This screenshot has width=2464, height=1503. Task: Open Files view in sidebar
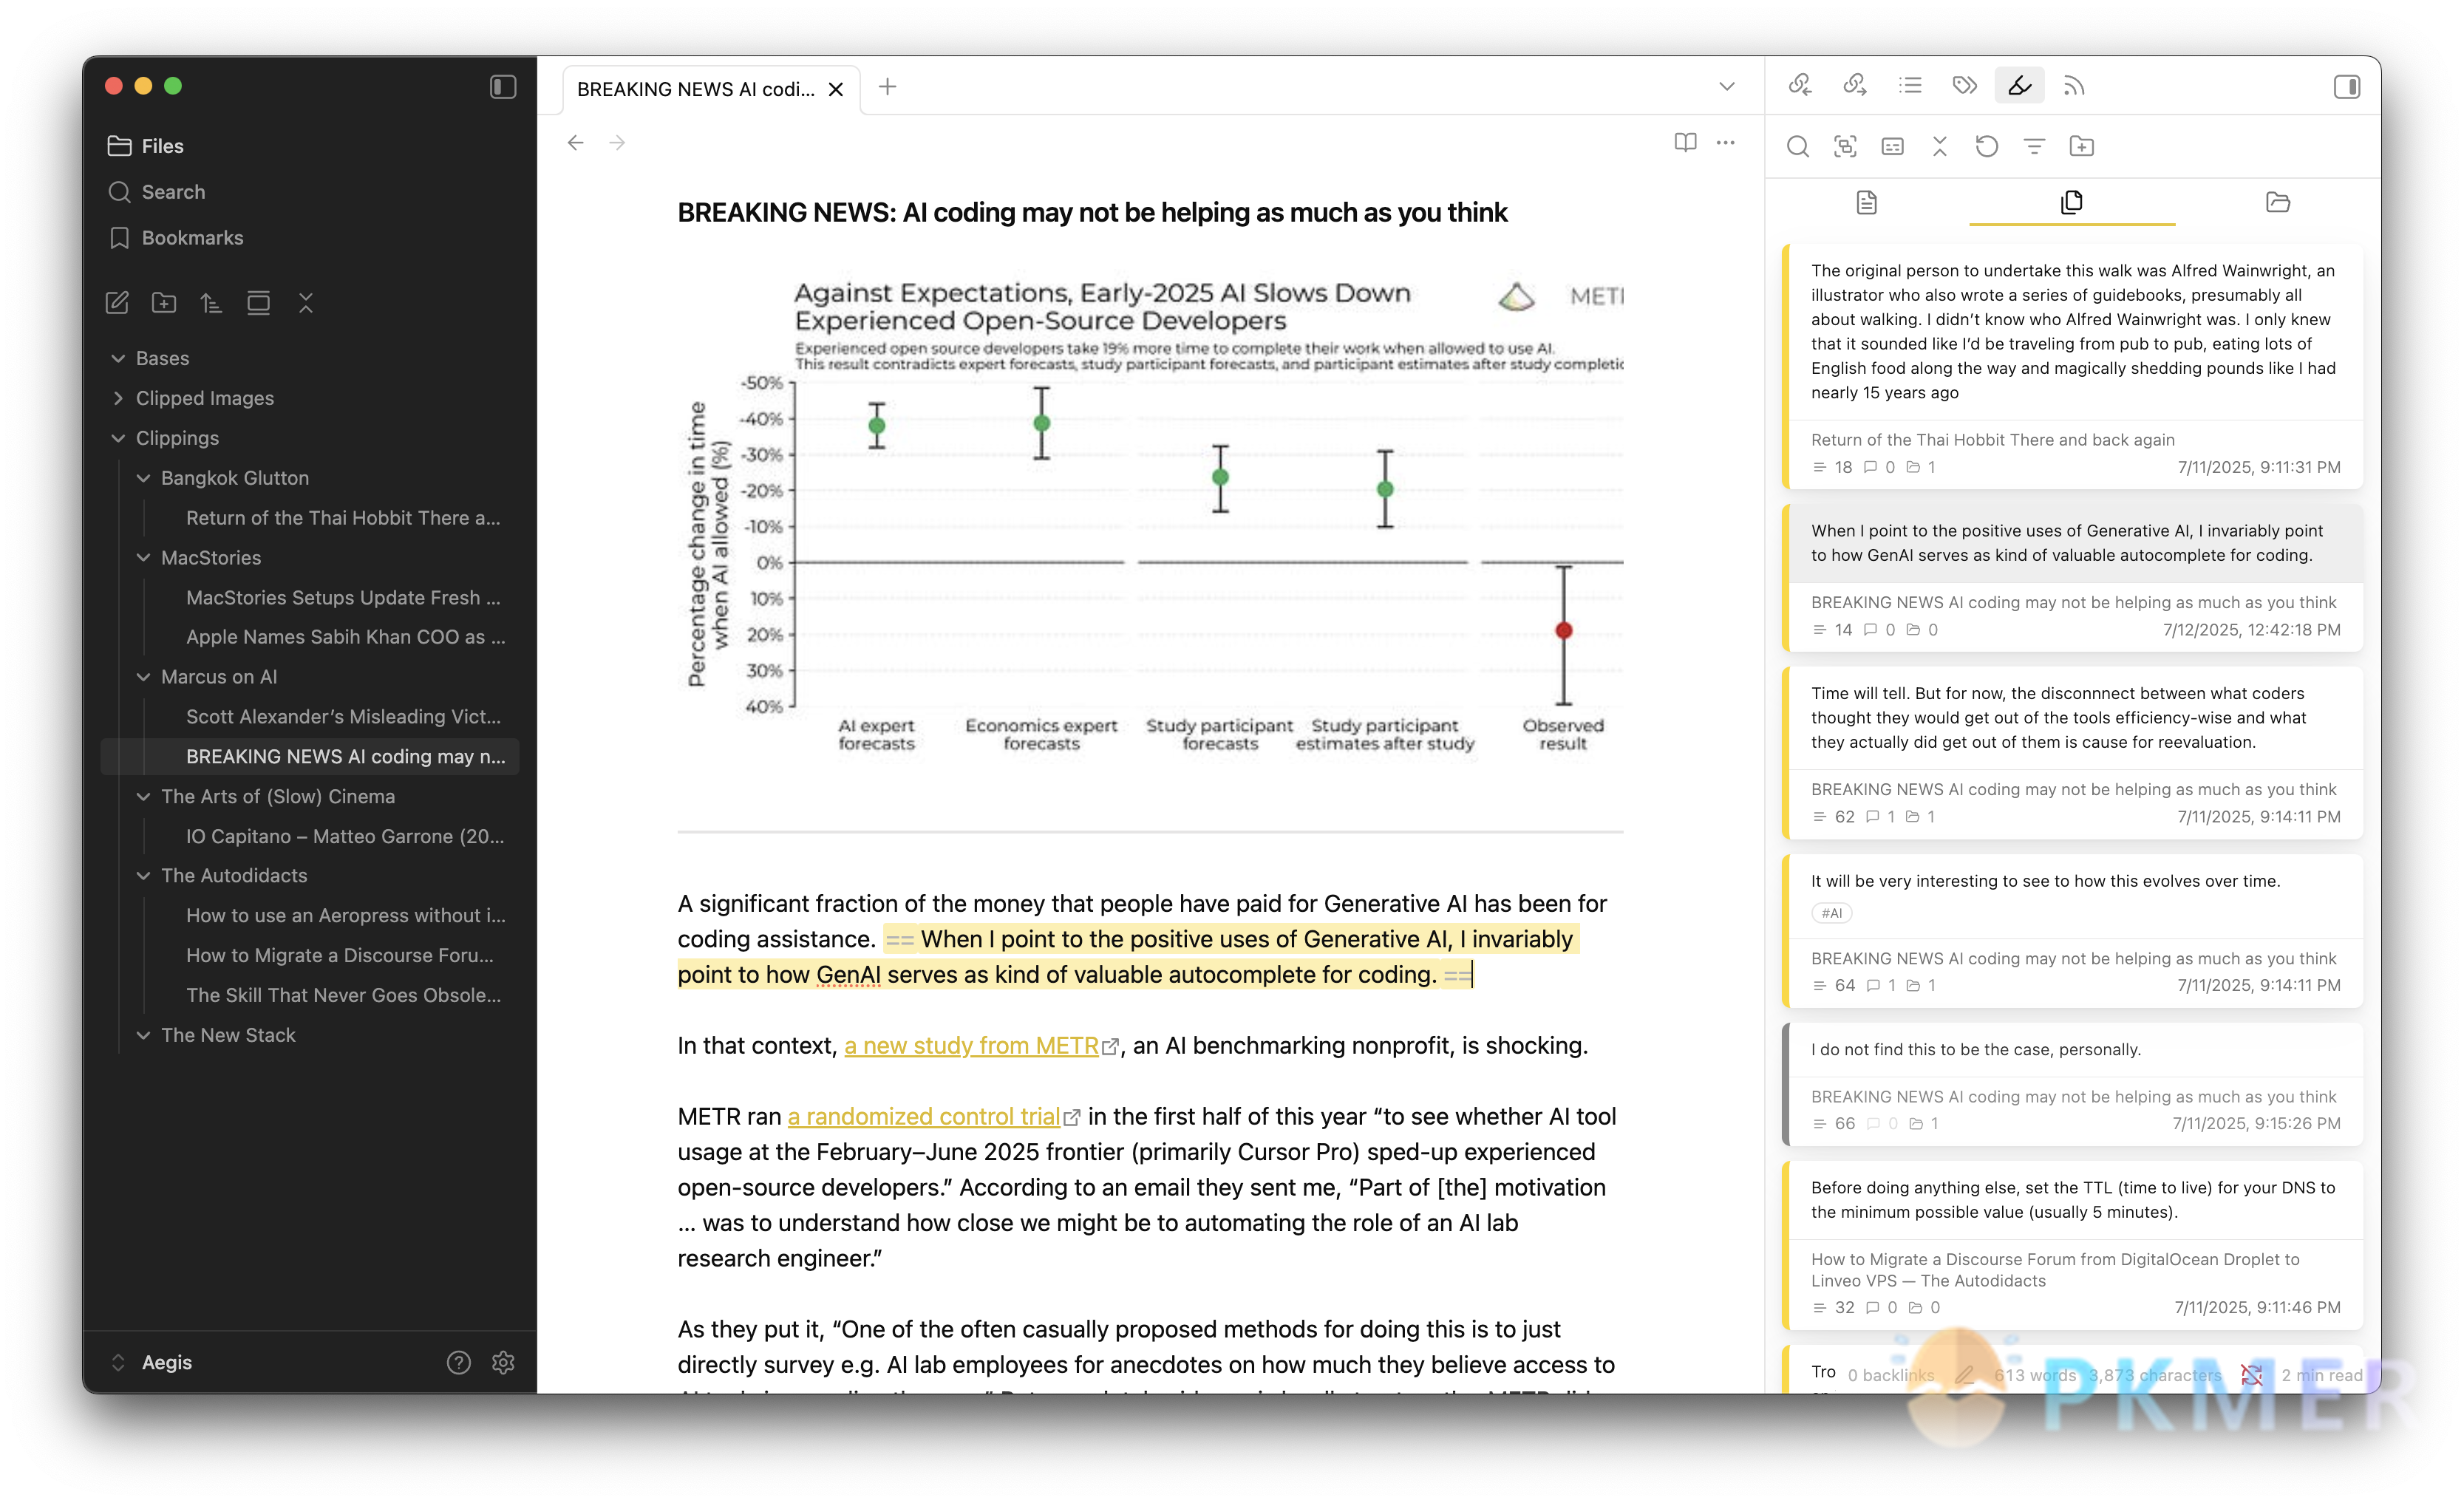click(146, 146)
